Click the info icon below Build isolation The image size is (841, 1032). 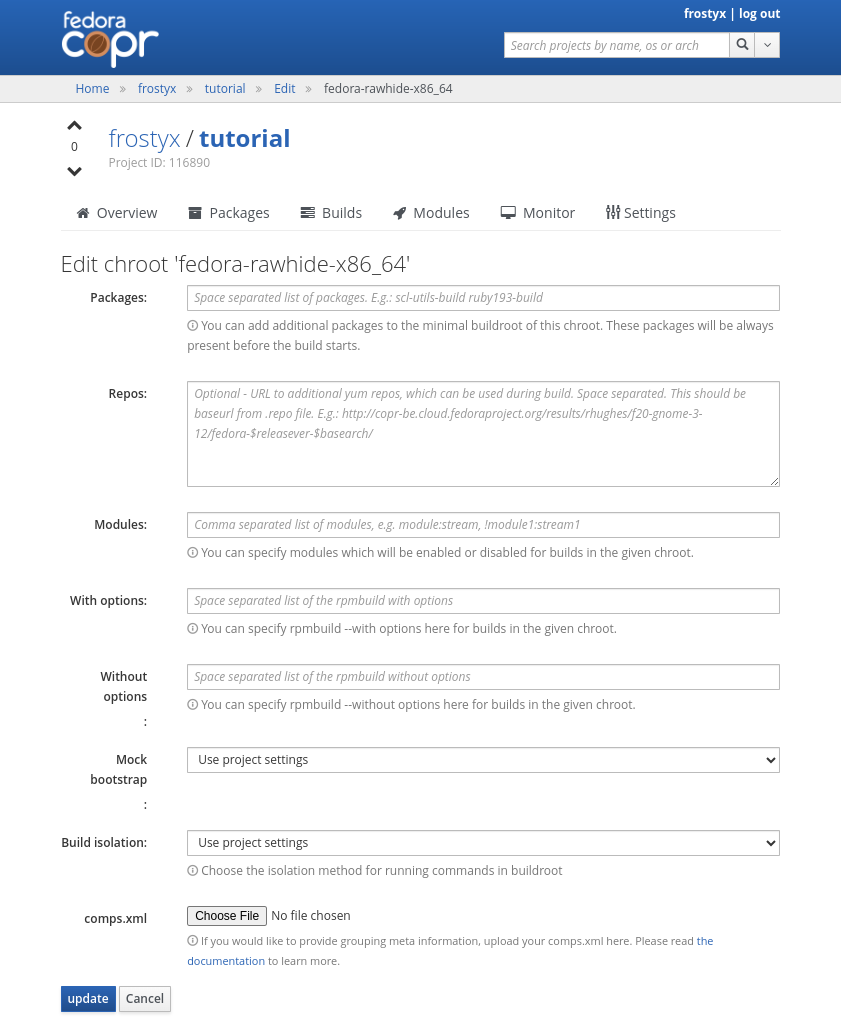coord(192,871)
